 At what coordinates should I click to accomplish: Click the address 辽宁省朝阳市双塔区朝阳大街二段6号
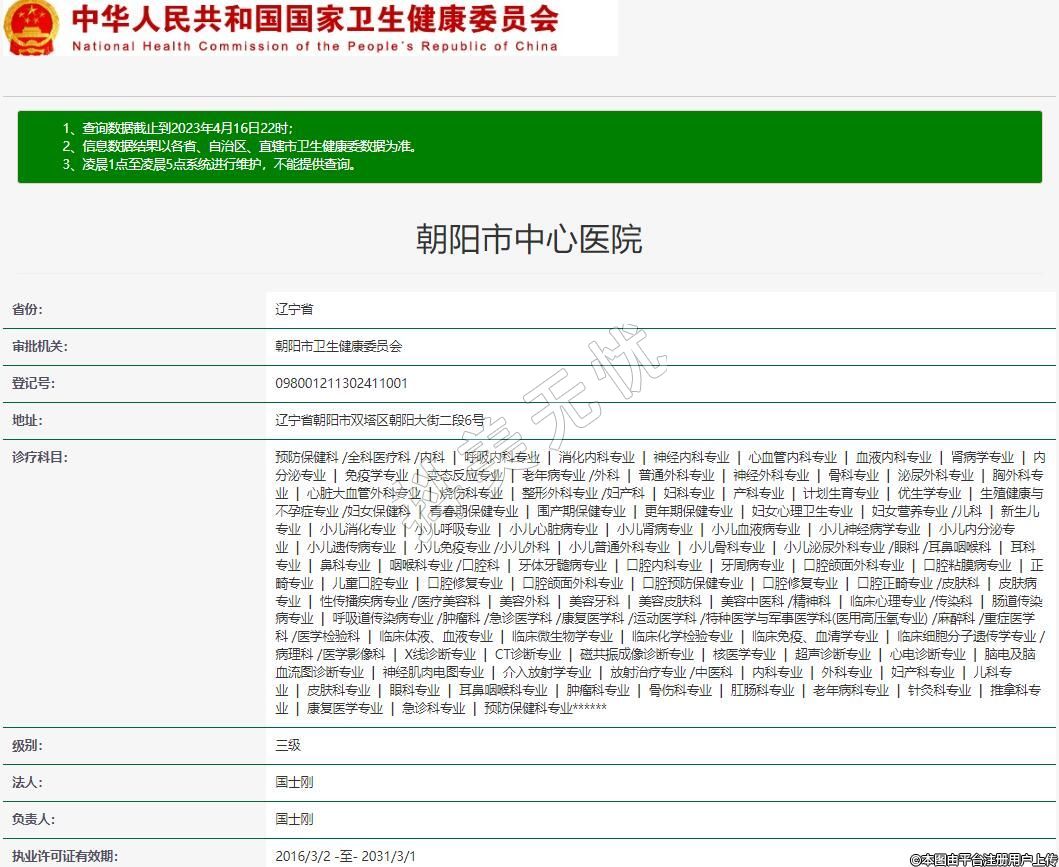coord(379,420)
